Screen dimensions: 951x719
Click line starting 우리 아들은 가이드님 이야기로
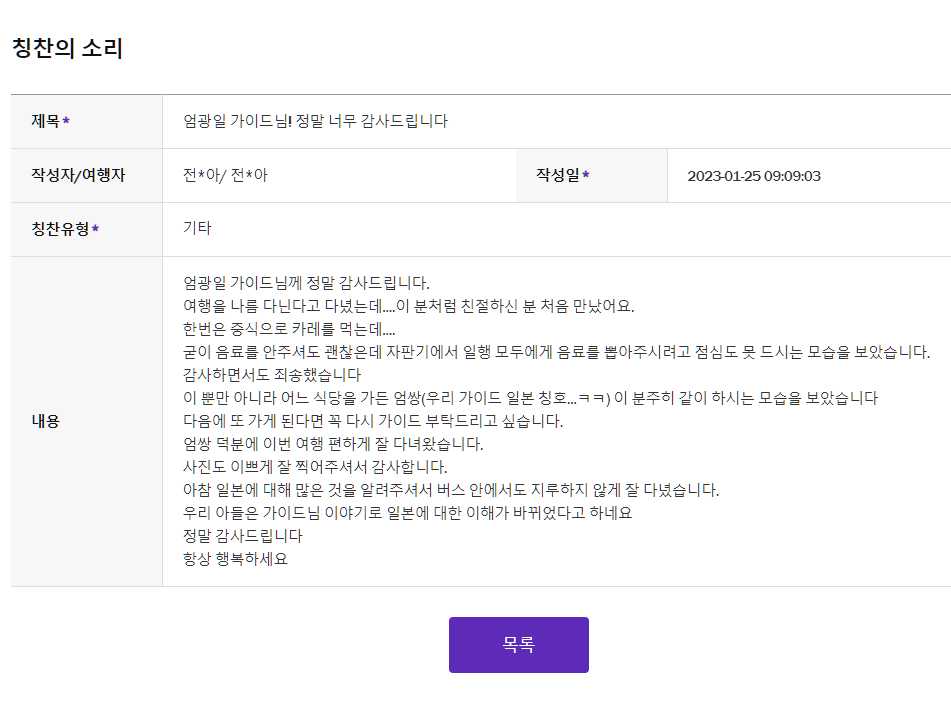[408, 513]
